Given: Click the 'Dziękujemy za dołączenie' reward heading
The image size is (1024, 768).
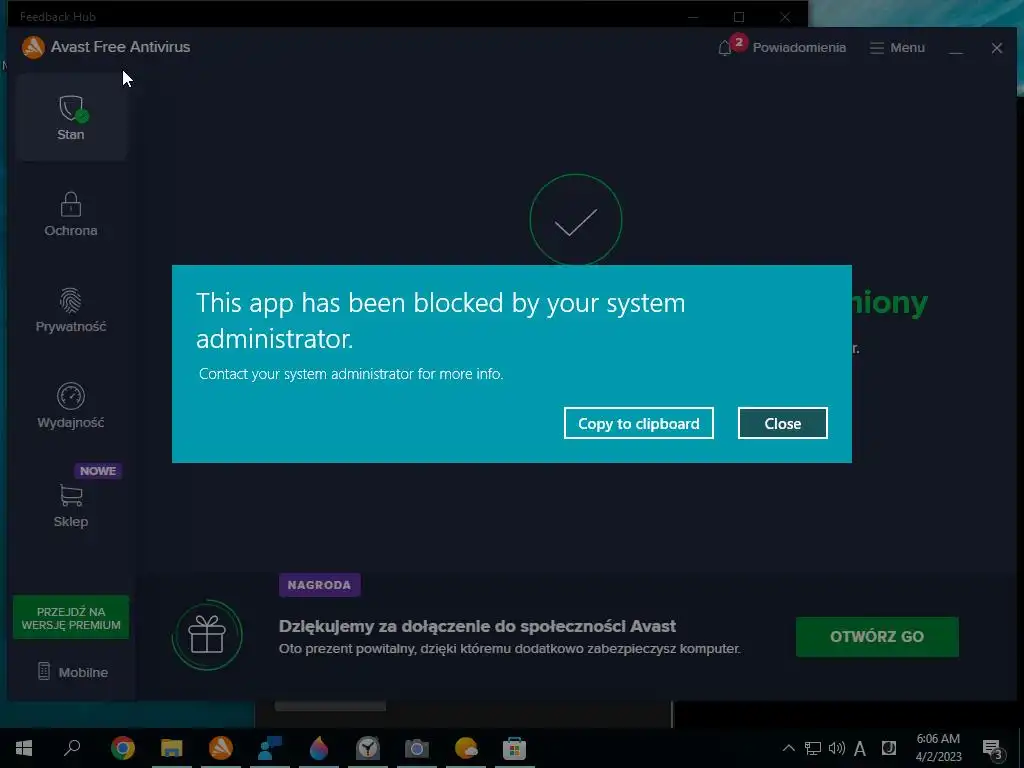Looking at the screenshot, I should coord(477,626).
